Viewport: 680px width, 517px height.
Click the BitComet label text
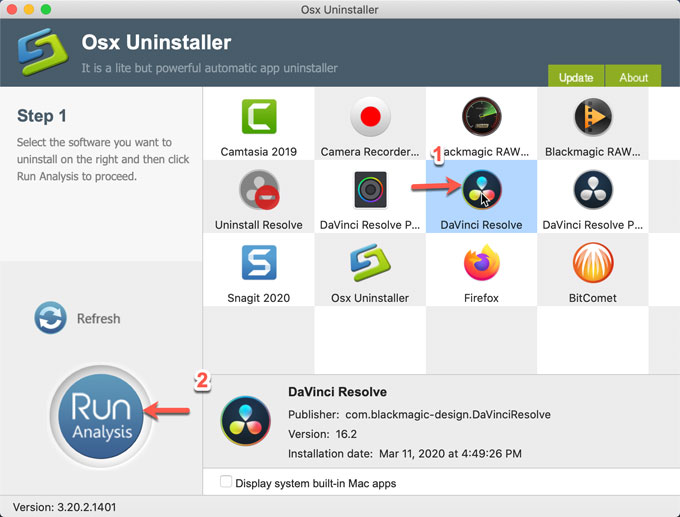click(592, 298)
